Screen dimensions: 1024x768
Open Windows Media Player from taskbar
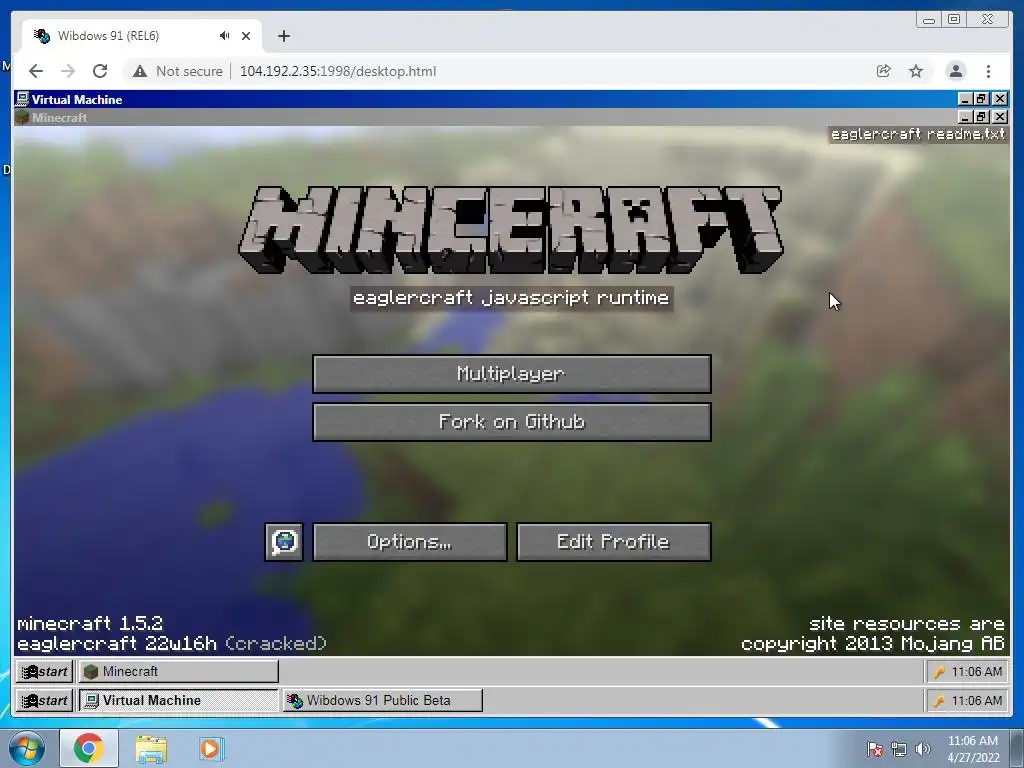click(x=211, y=748)
